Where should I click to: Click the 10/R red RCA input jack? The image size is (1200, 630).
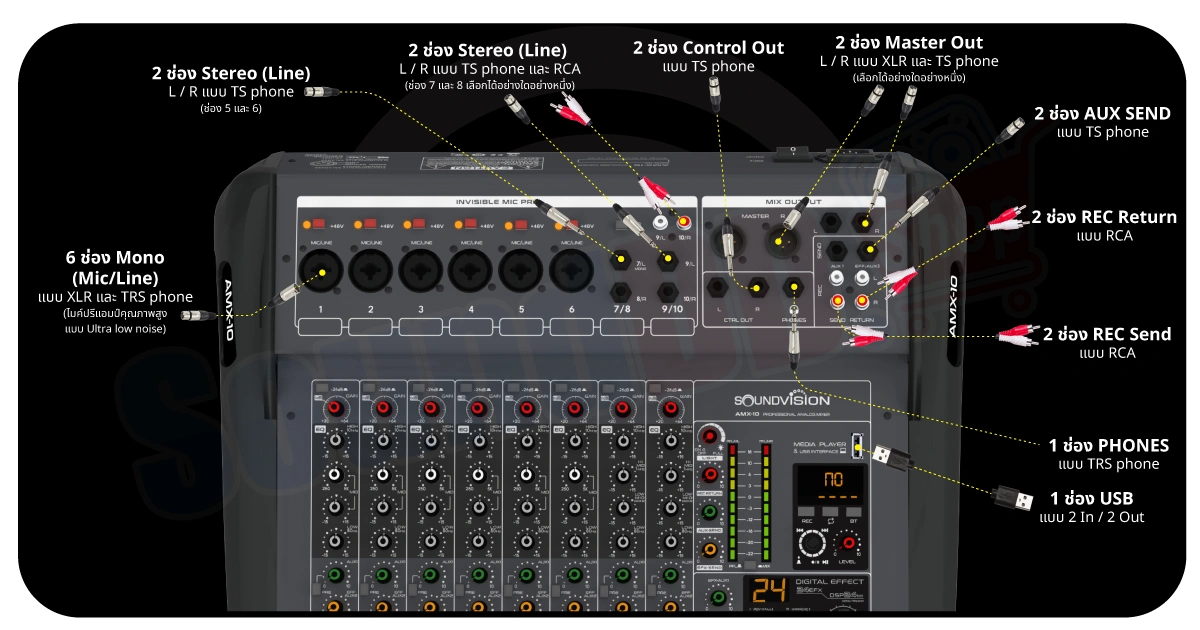684,223
